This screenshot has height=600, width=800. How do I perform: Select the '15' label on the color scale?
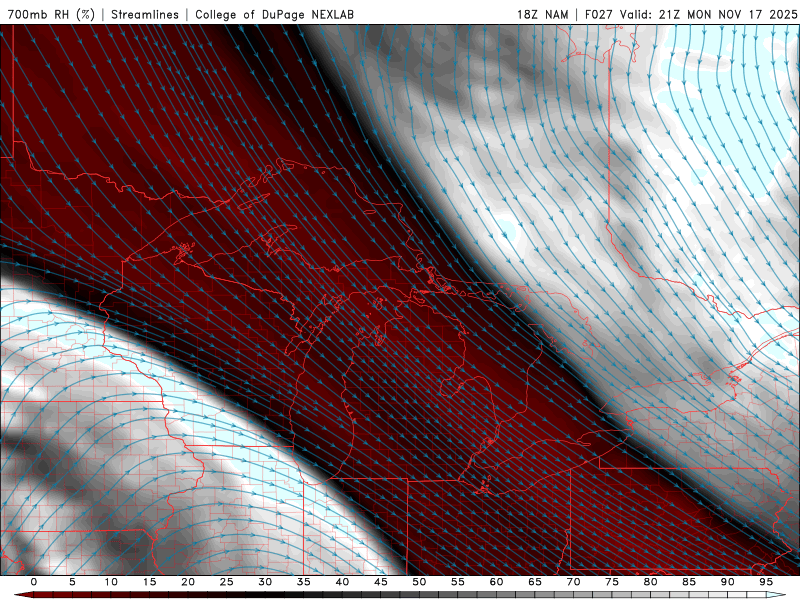[x=149, y=582]
